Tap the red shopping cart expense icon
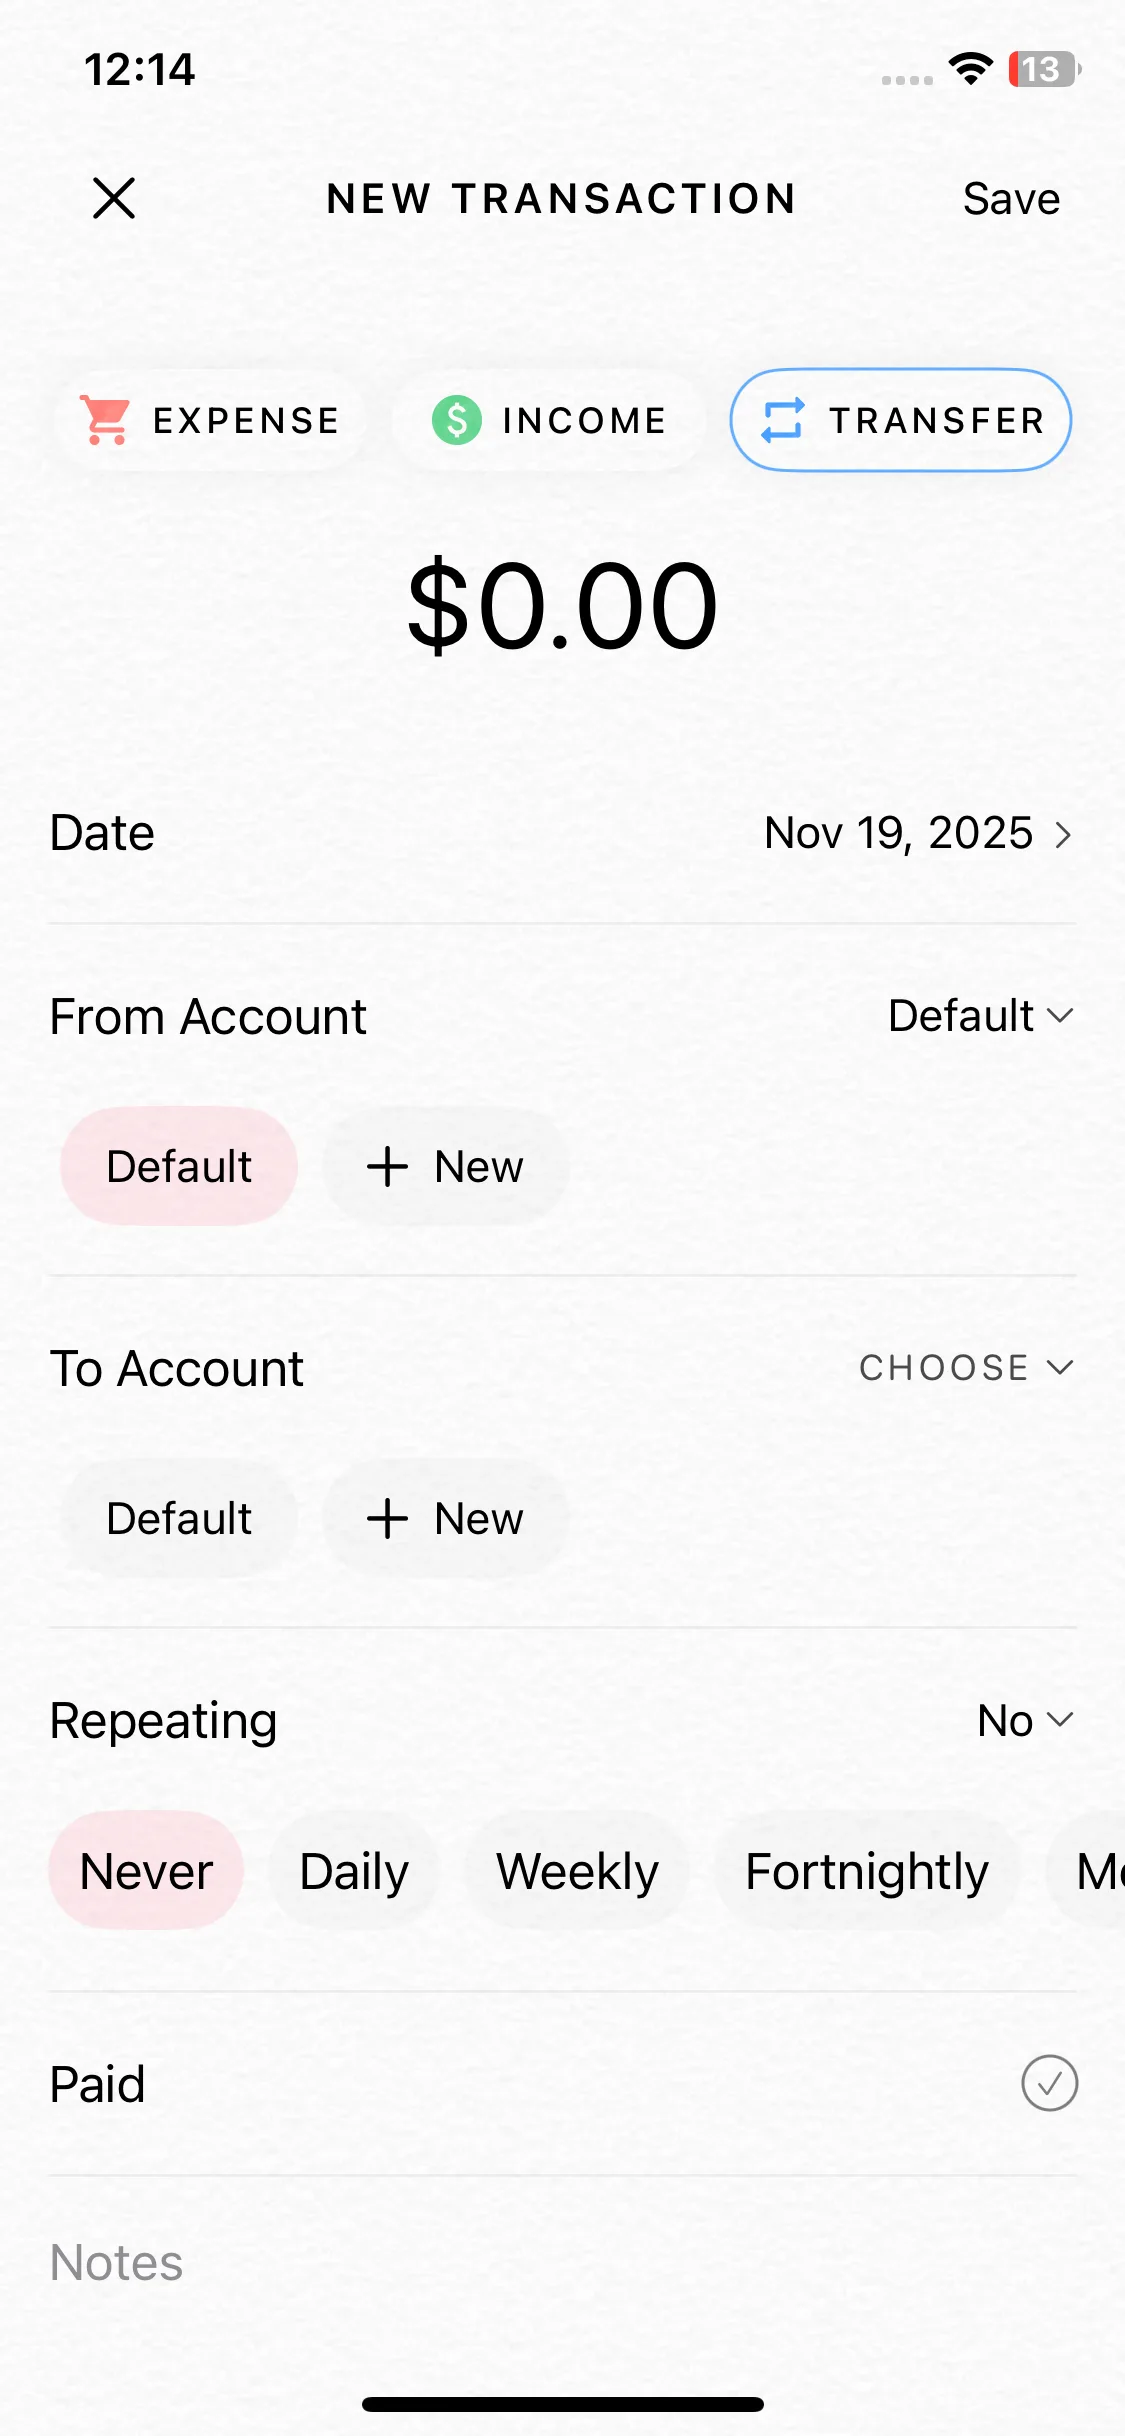Image resolution: width=1125 pixels, height=2436 pixels. 105,420
